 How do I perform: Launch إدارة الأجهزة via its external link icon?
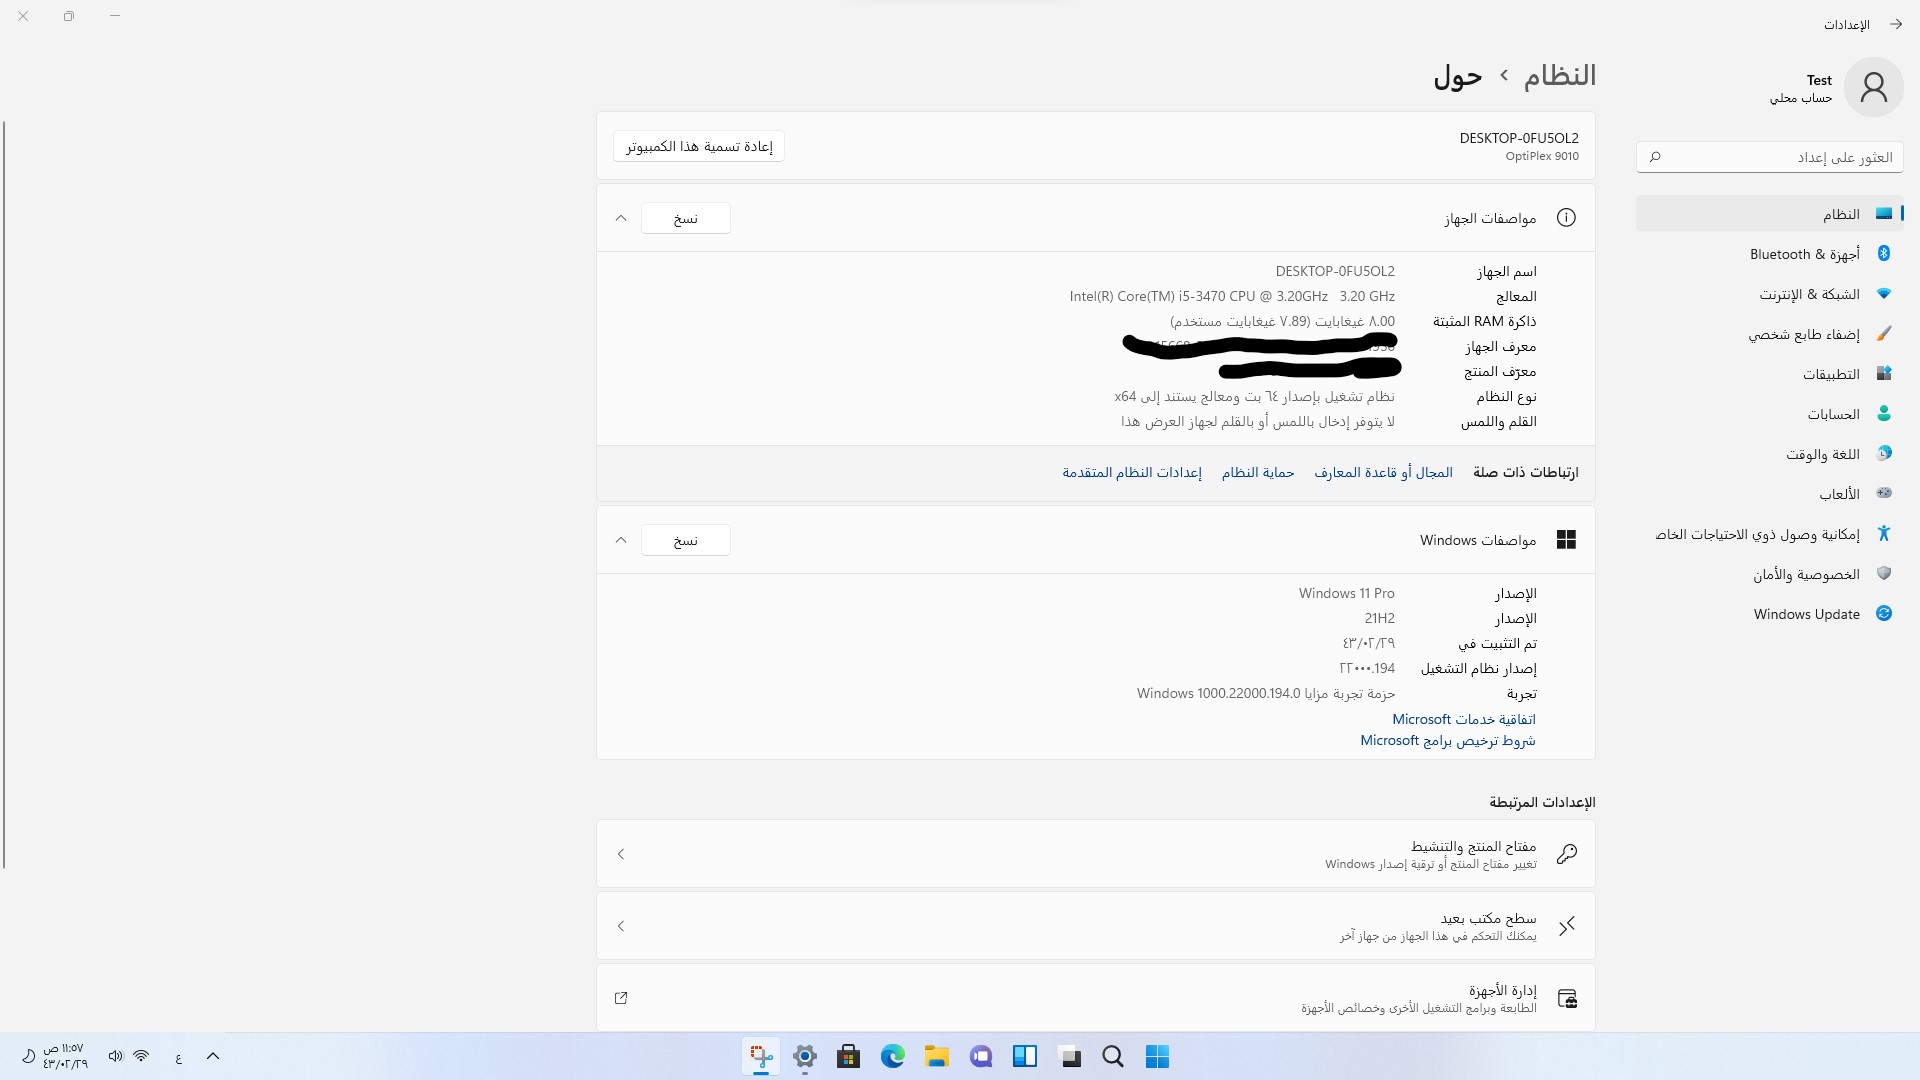point(621,998)
